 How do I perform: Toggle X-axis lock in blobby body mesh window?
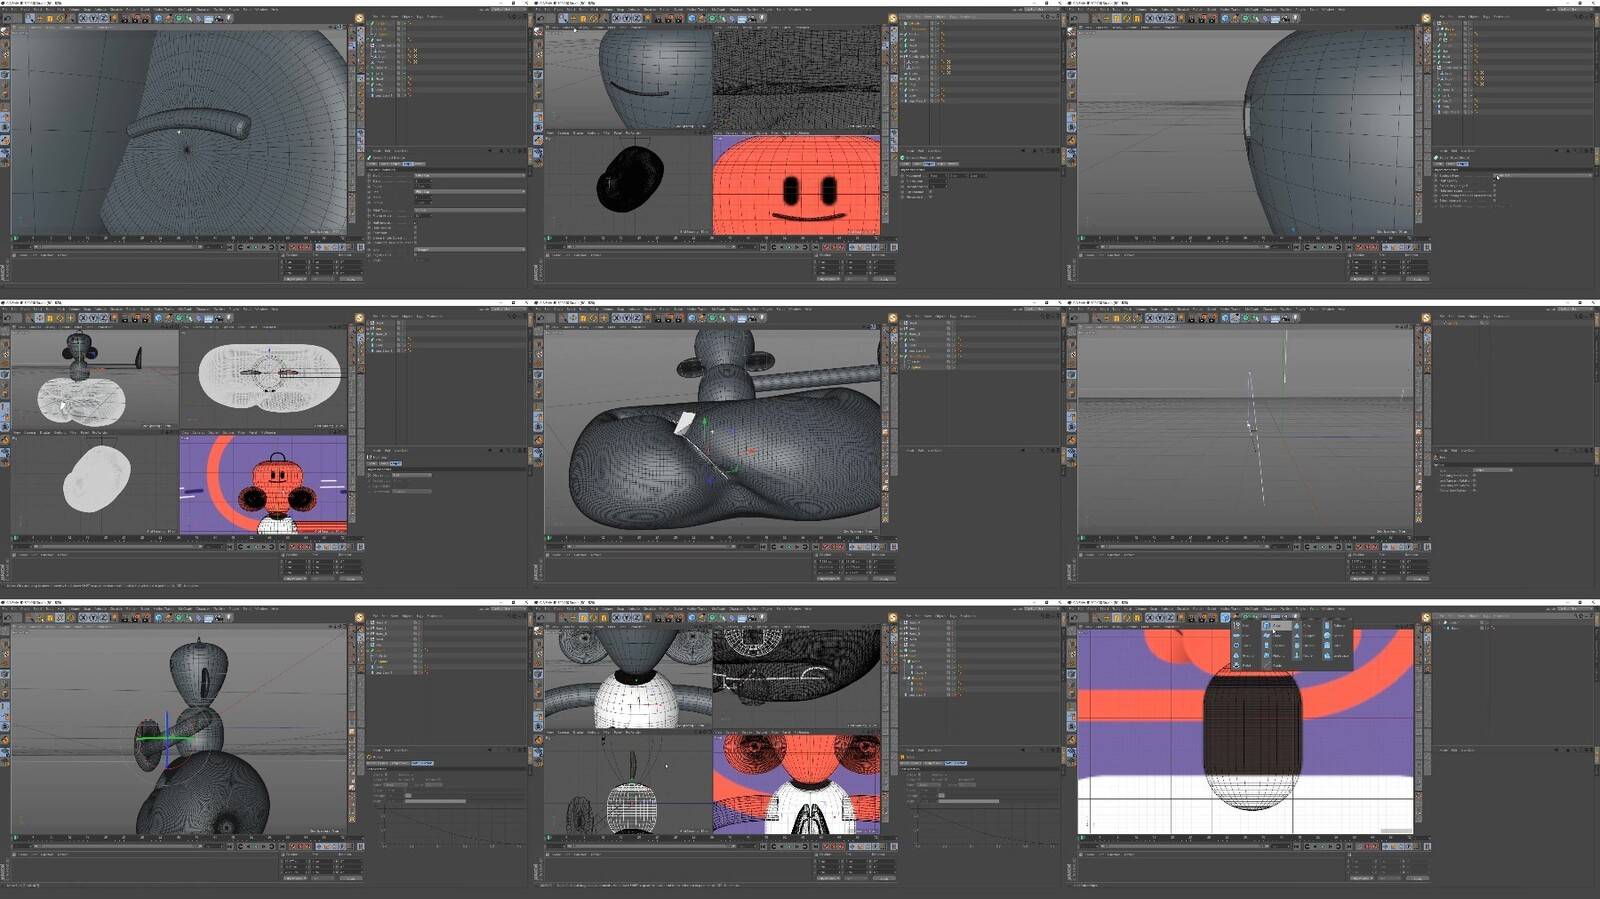tap(618, 318)
